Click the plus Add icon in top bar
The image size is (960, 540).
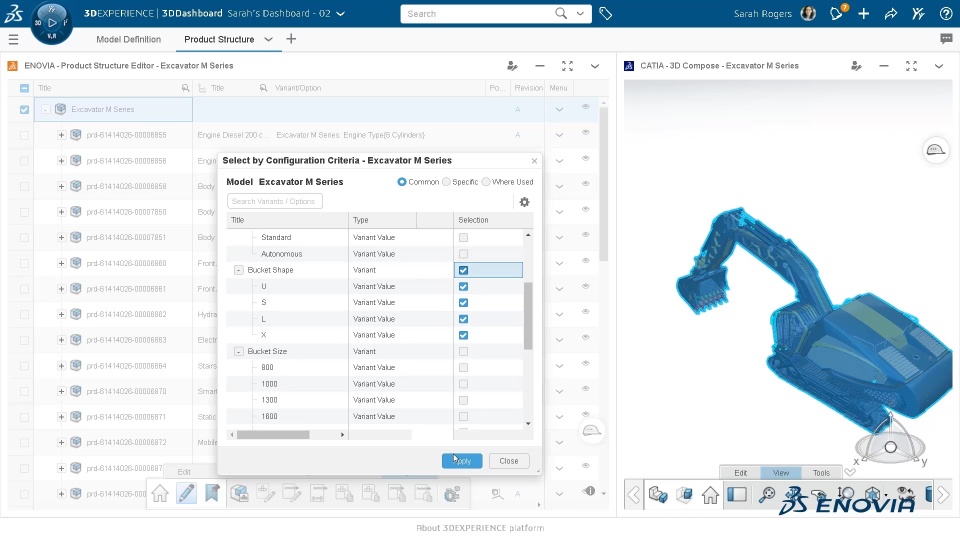[863, 13]
